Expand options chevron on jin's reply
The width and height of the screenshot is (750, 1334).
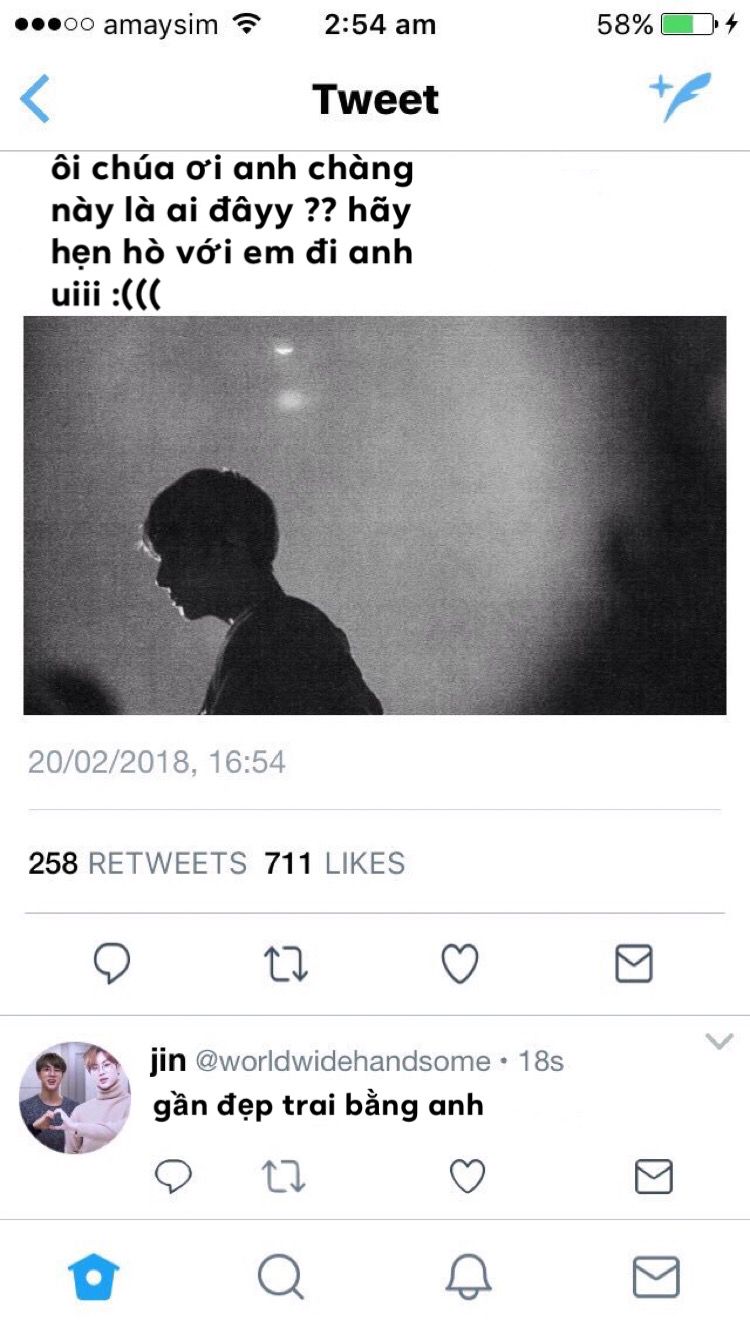click(x=719, y=1042)
